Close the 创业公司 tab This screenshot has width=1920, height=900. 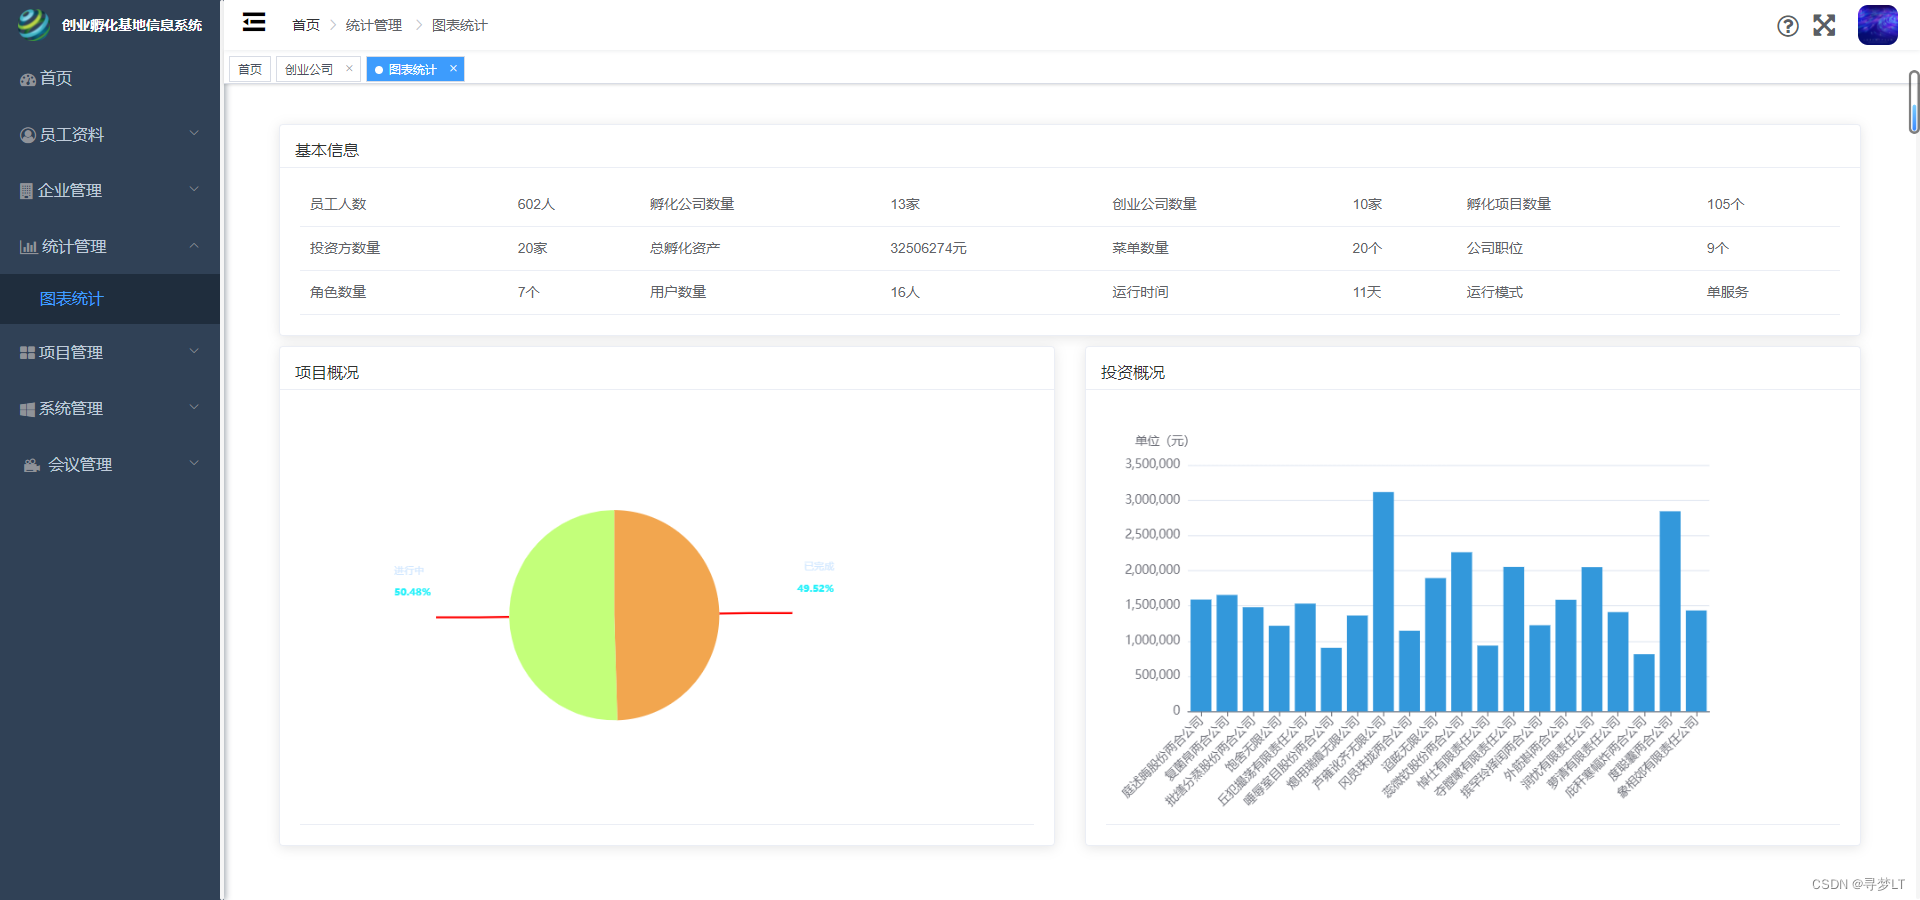pyautogui.click(x=349, y=68)
